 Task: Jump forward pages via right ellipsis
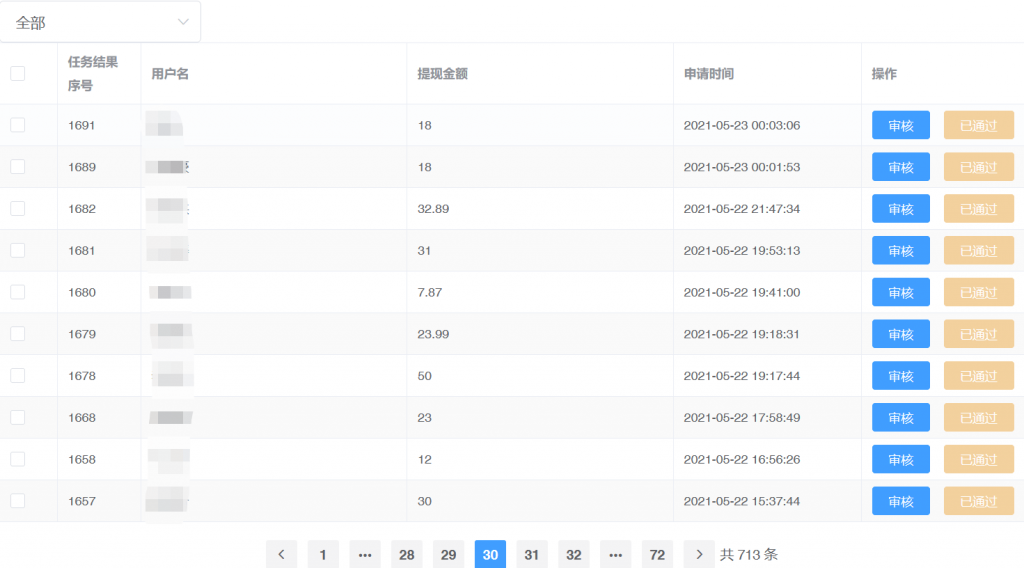click(615, 555)
